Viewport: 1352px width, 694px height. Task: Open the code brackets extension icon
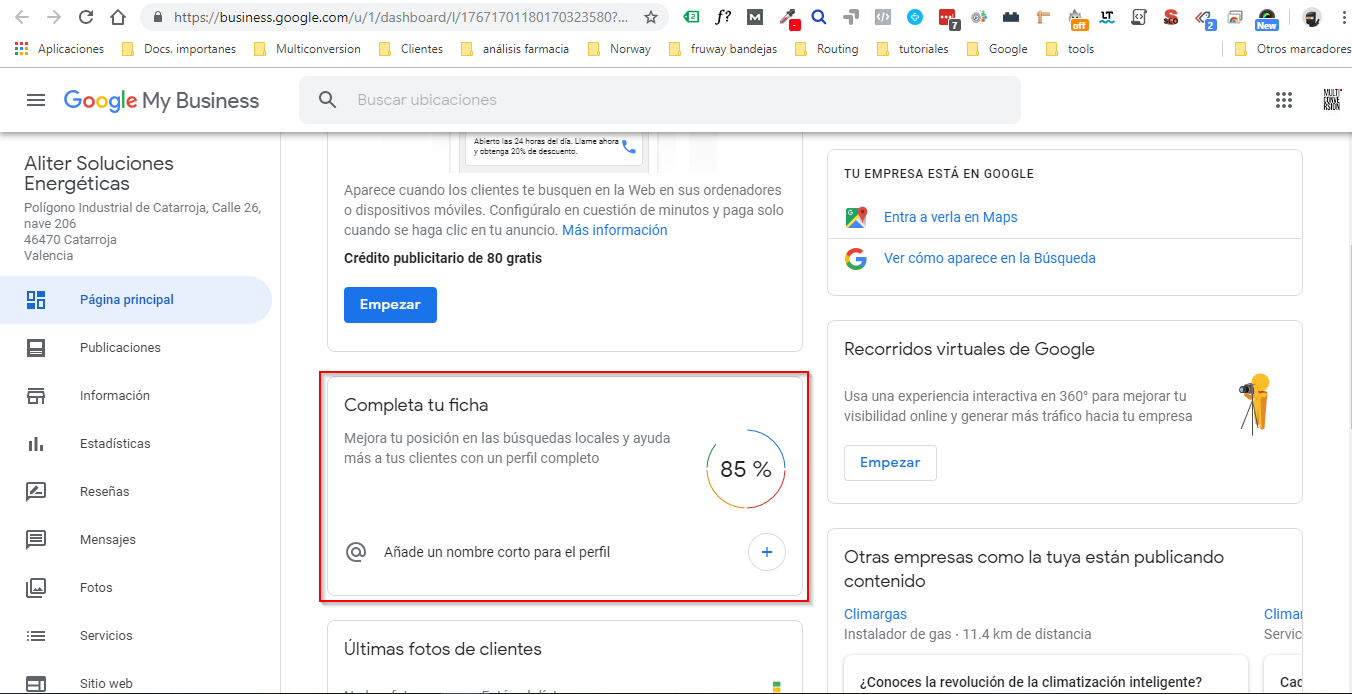tap(882, 17)
